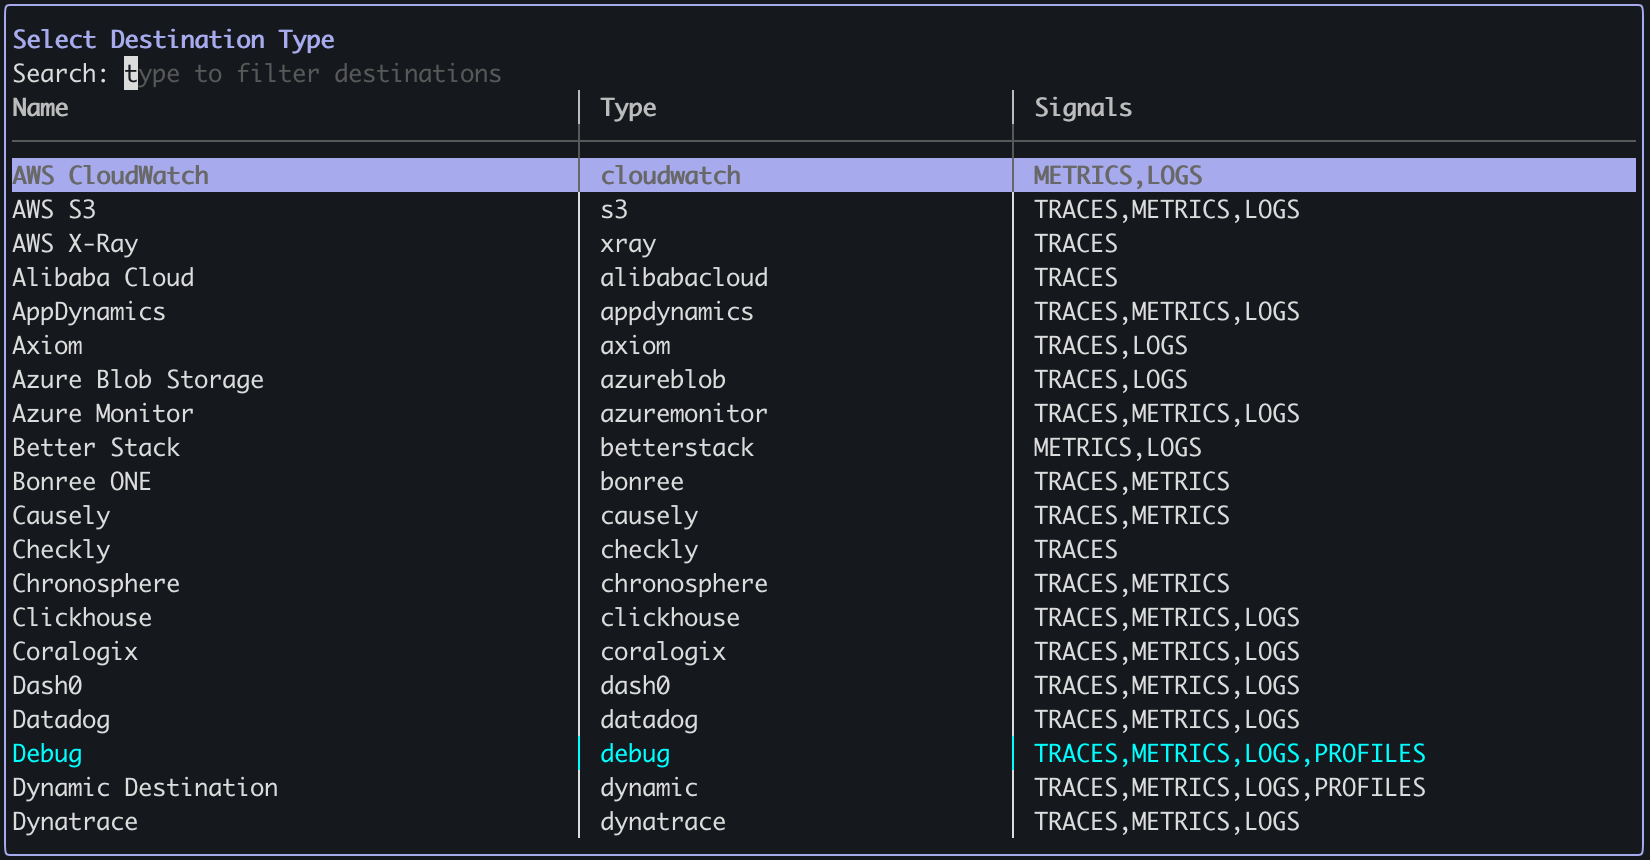Screen dimensions: 1650x860
Task: Choose the AWS S3 destination name
Action: coord(54,210)
